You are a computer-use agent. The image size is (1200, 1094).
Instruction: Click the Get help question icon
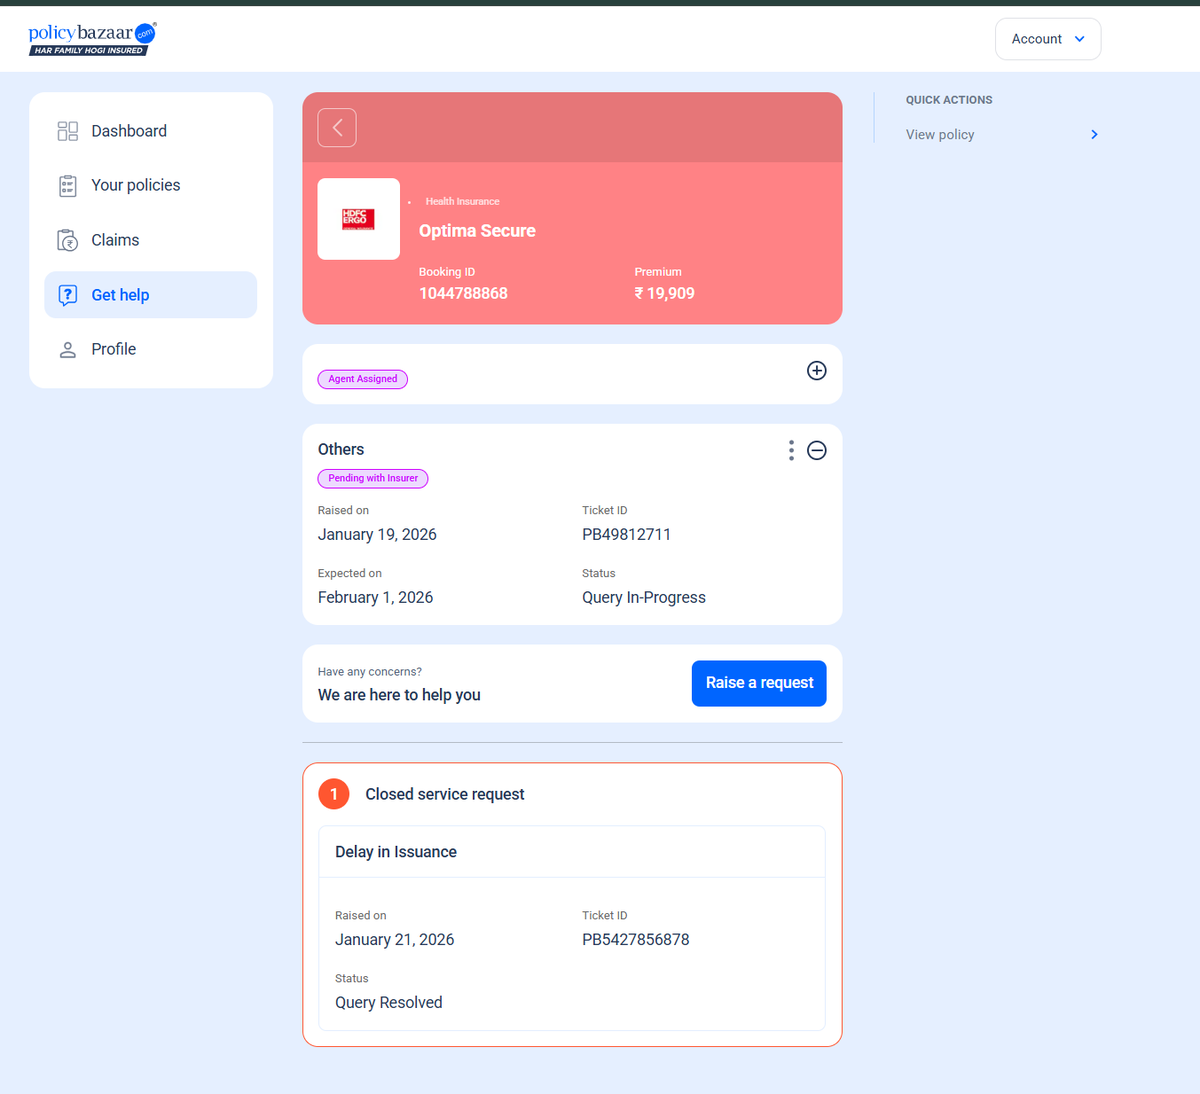[68, 295]
